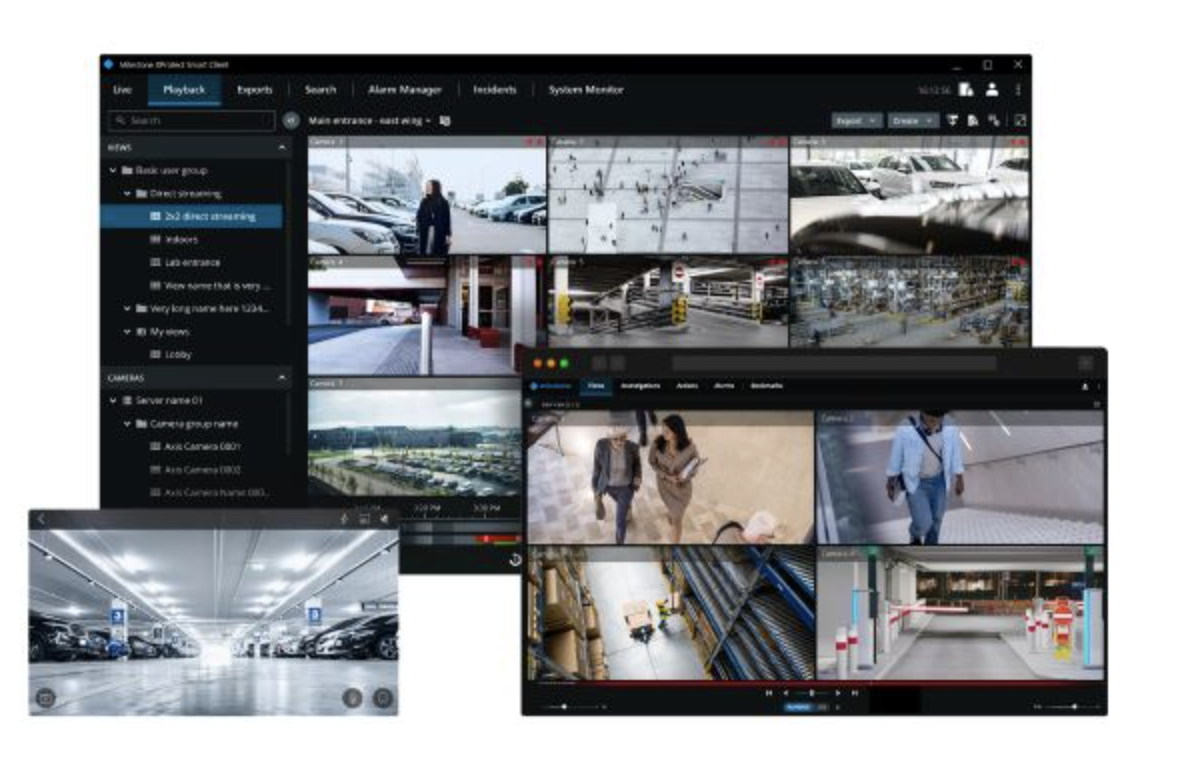Open the user profile icon in the top bar

pos(991,90)
